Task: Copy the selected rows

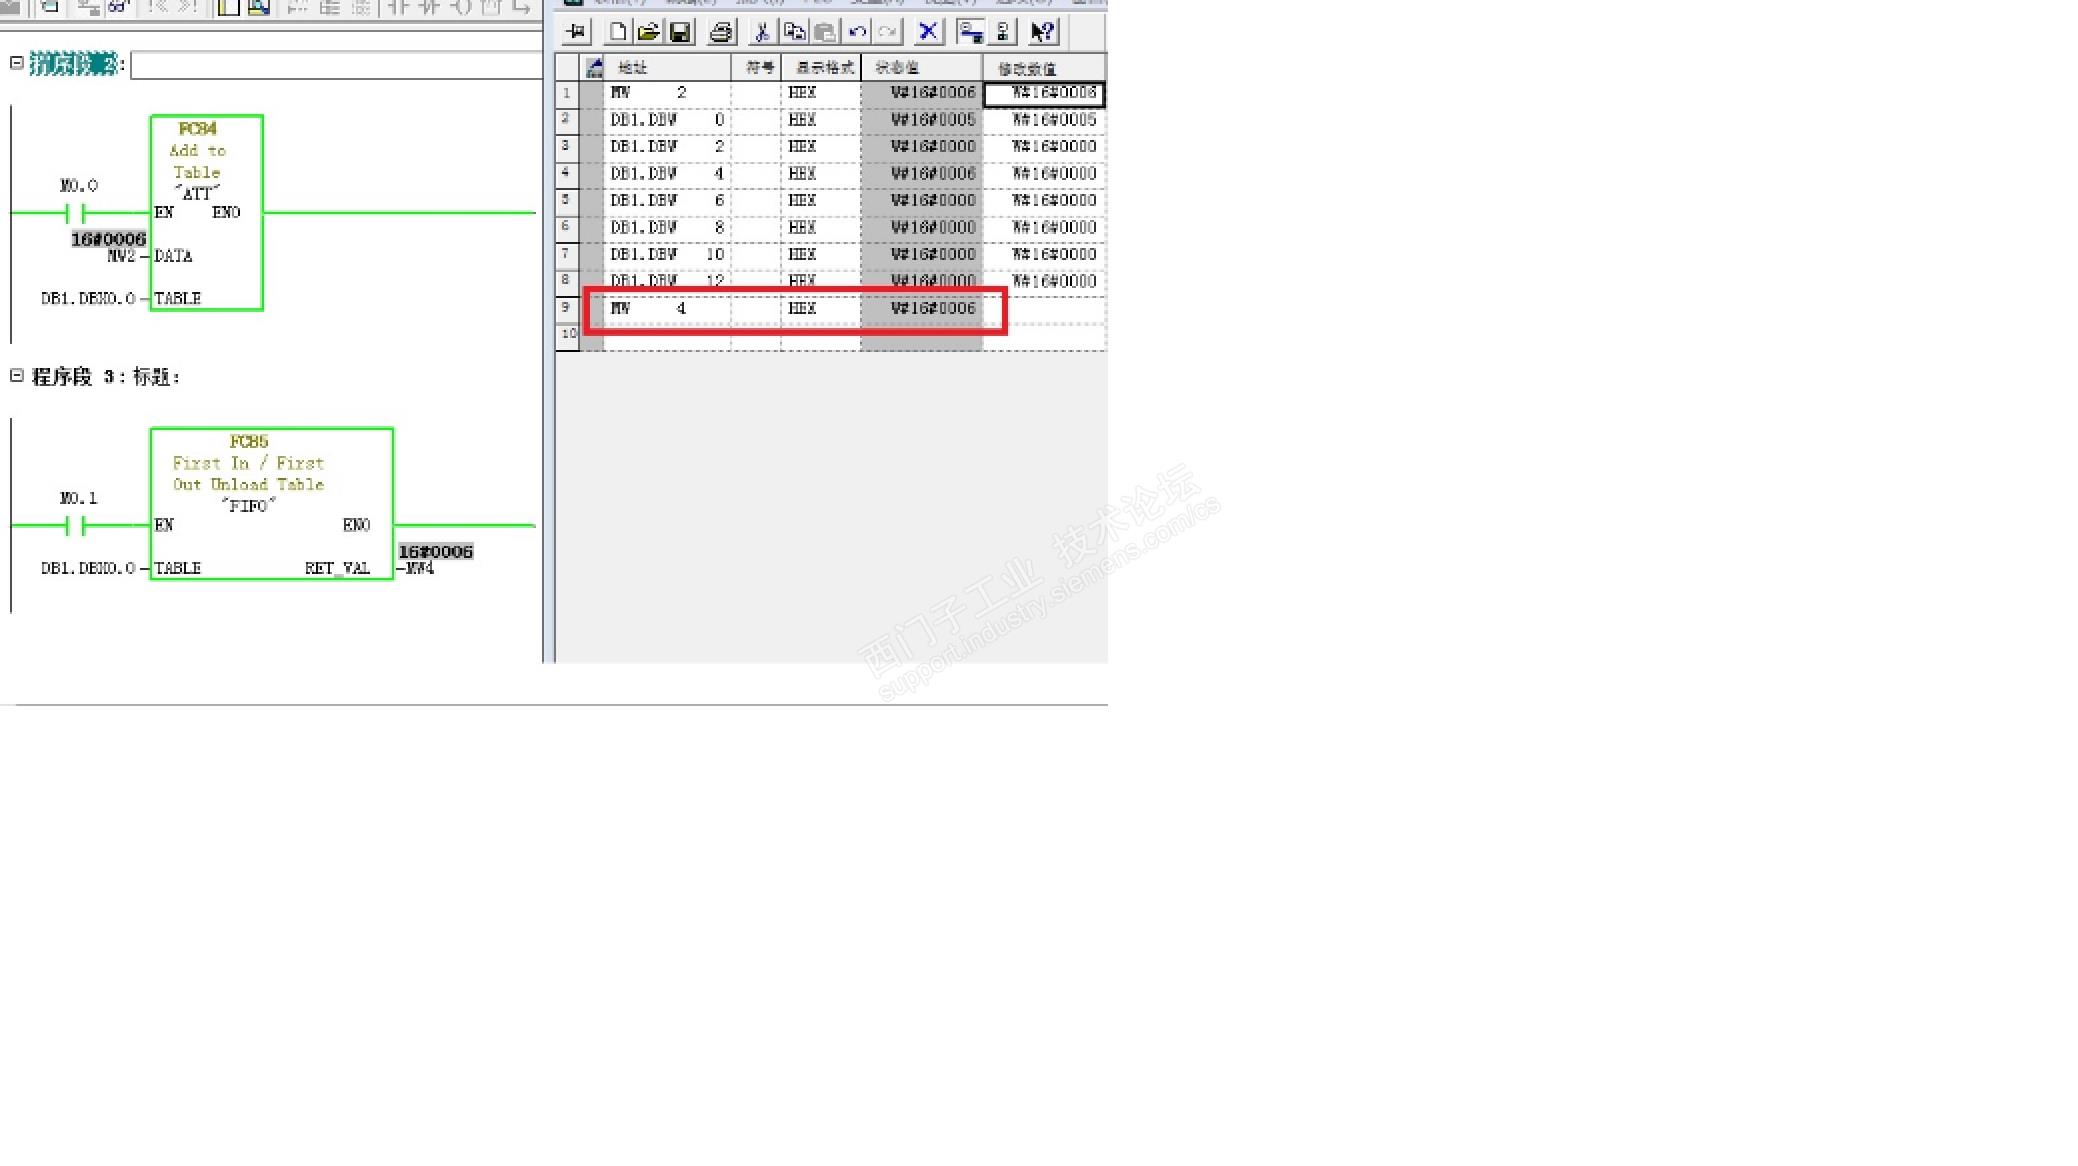Action: coord(794,32)
